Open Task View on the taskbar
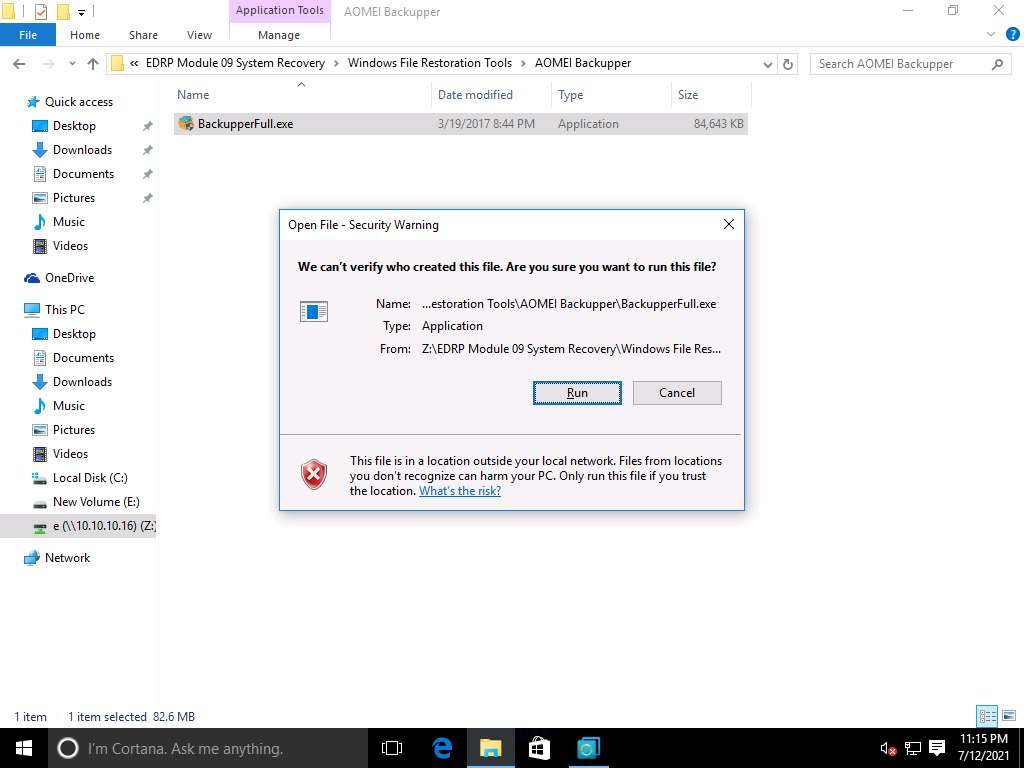 point(392,748)
